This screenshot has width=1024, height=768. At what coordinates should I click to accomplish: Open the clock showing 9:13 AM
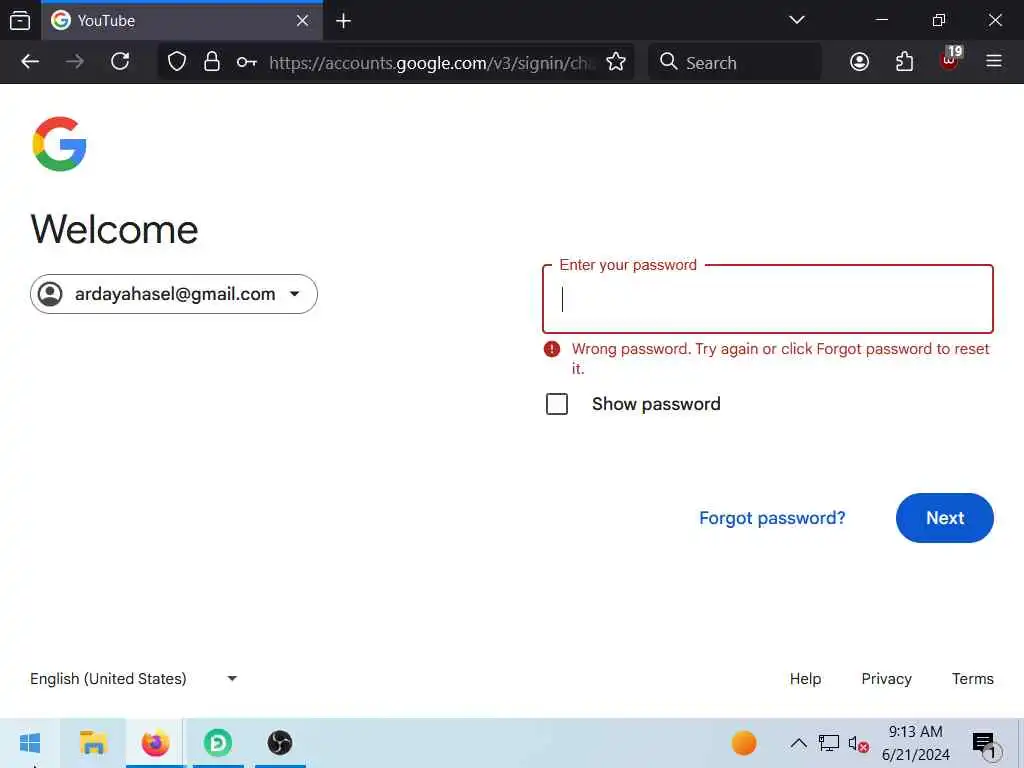[x=916, y=743]
